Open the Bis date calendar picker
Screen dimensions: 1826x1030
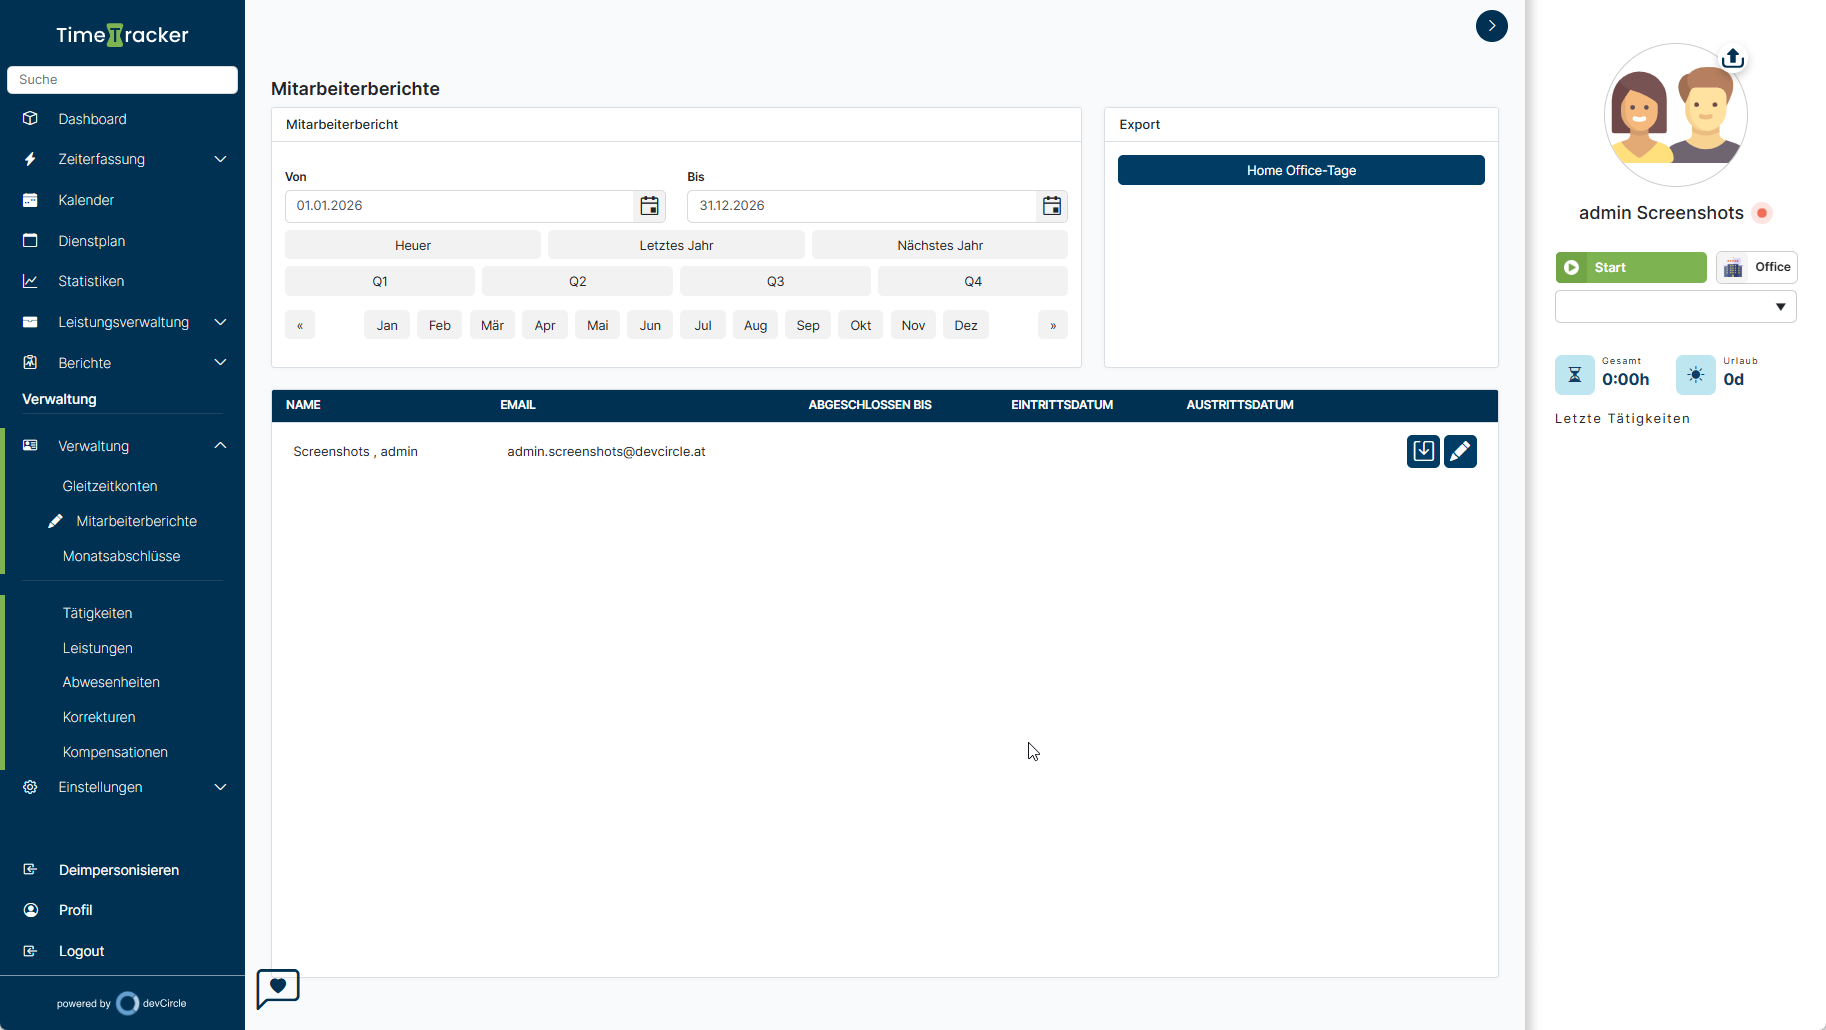[1052, 206]
